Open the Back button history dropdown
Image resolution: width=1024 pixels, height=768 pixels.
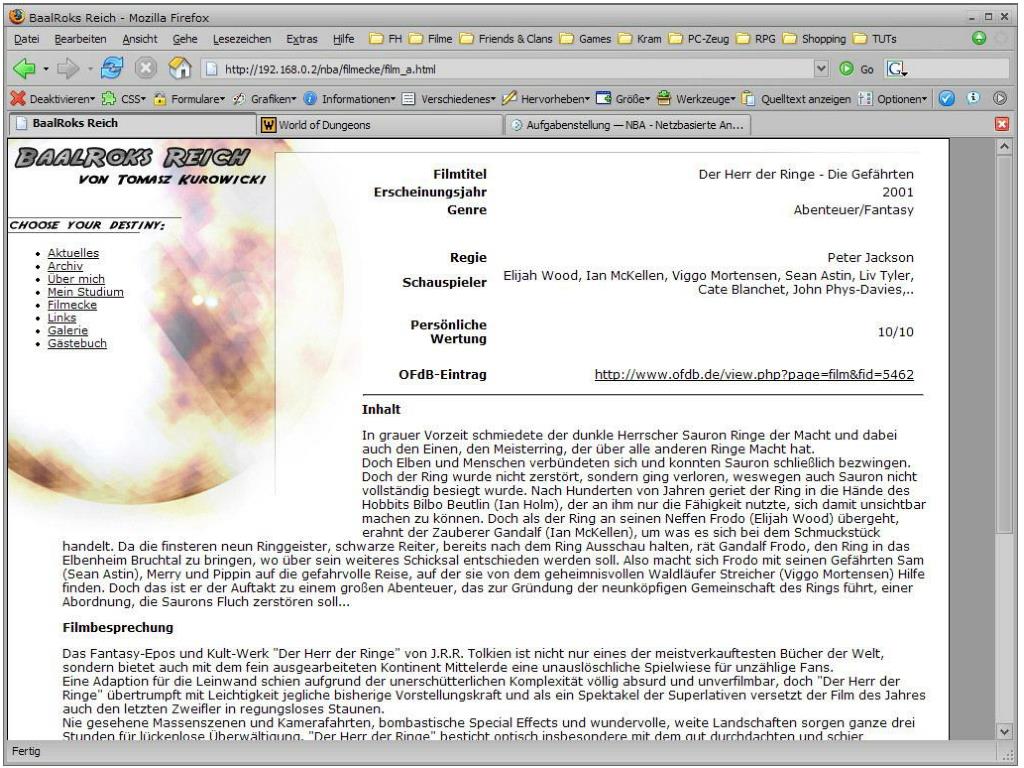(45, 69)
